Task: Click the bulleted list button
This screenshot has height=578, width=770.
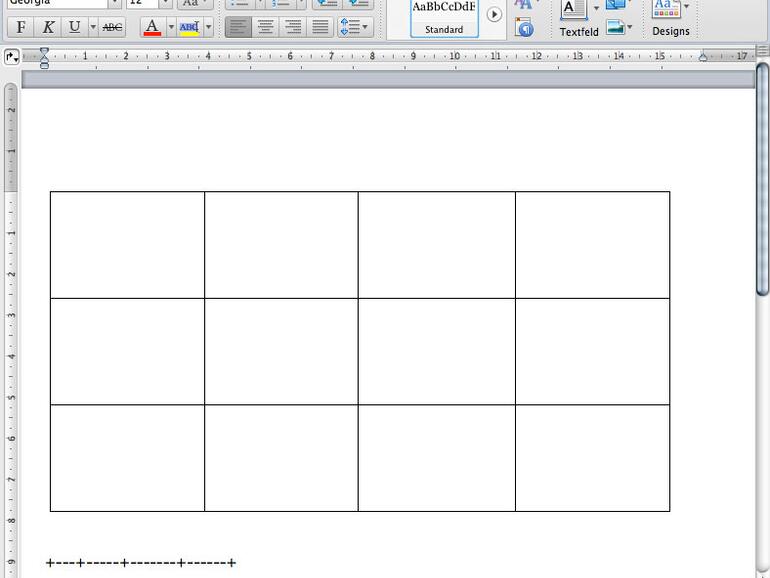Action: (x=240, y=3)
